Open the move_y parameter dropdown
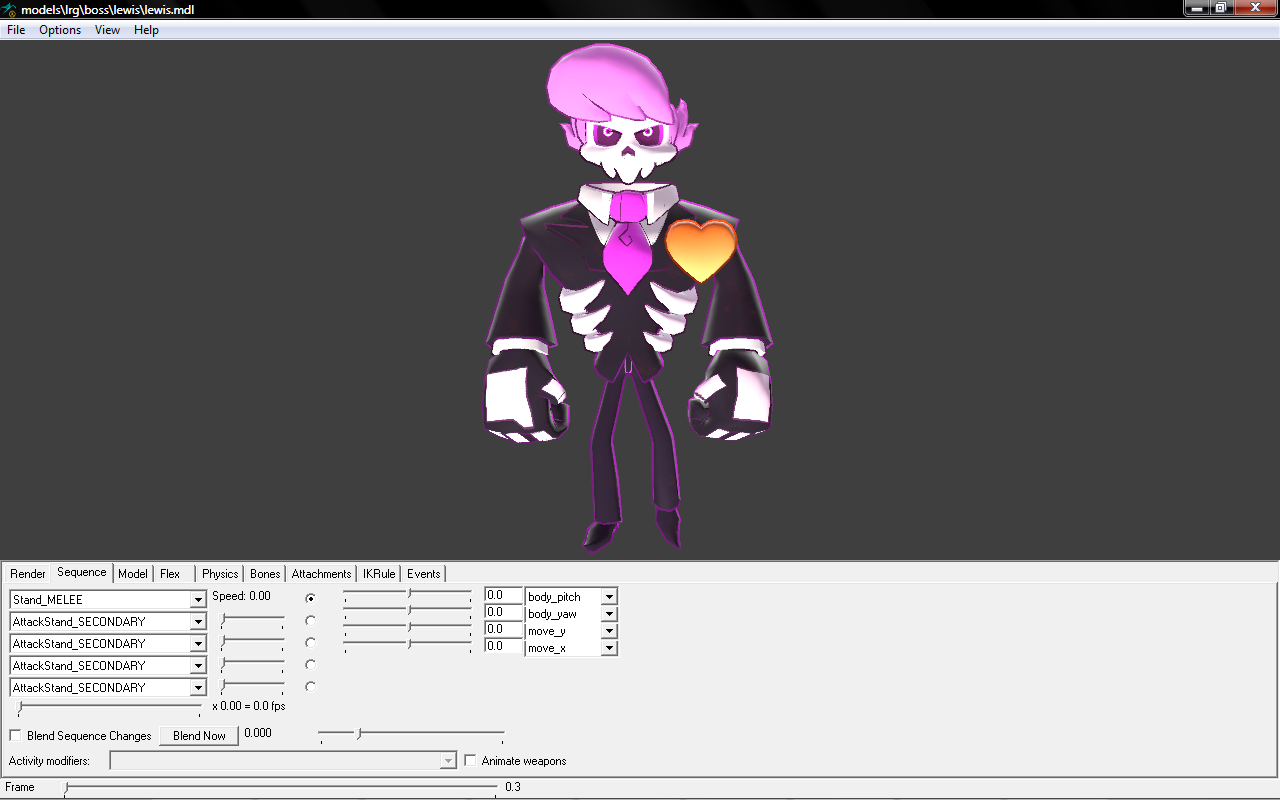This screenshot has height=800, width=1280. (610, 631)
